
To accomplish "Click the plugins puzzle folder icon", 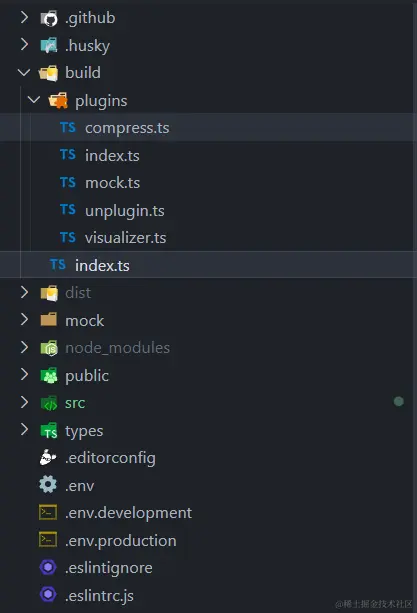I will (58, 100).
